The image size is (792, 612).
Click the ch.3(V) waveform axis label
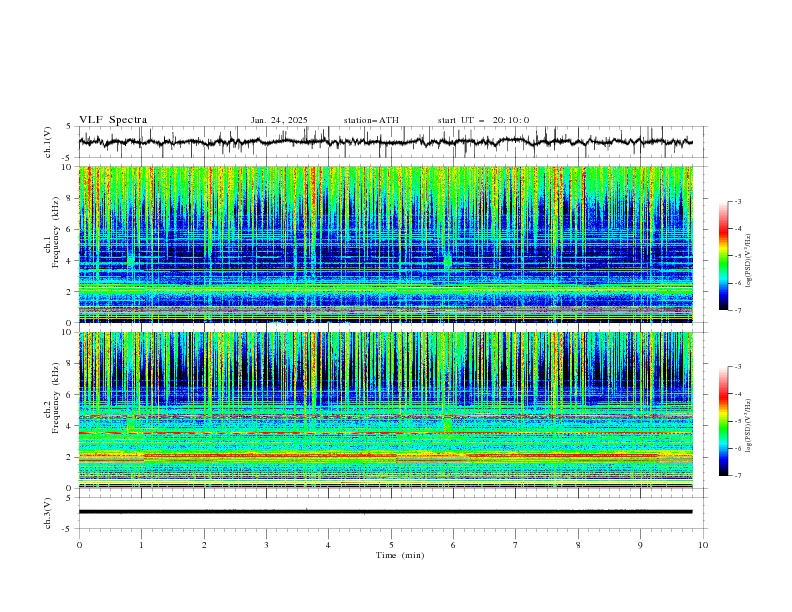48,513
